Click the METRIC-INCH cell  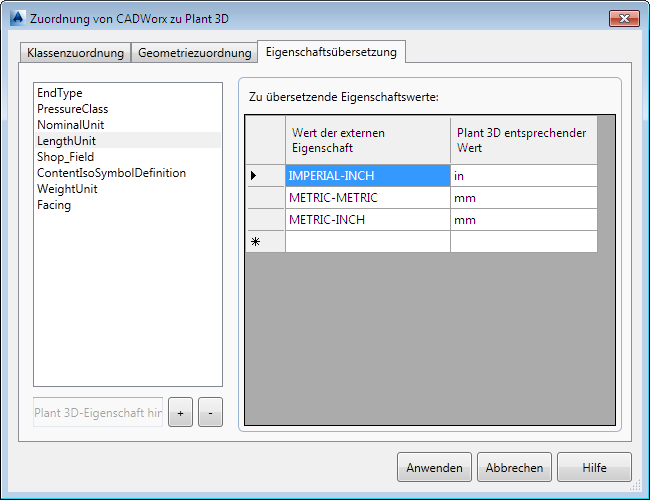[368, 219]
